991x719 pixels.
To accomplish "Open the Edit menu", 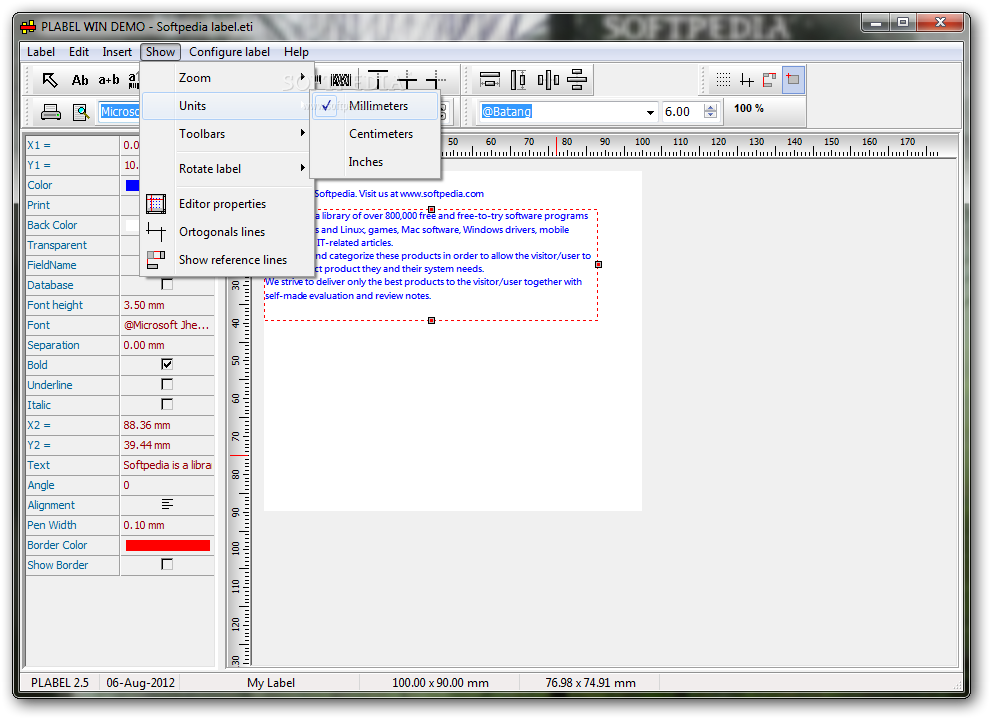I will 78,52.
